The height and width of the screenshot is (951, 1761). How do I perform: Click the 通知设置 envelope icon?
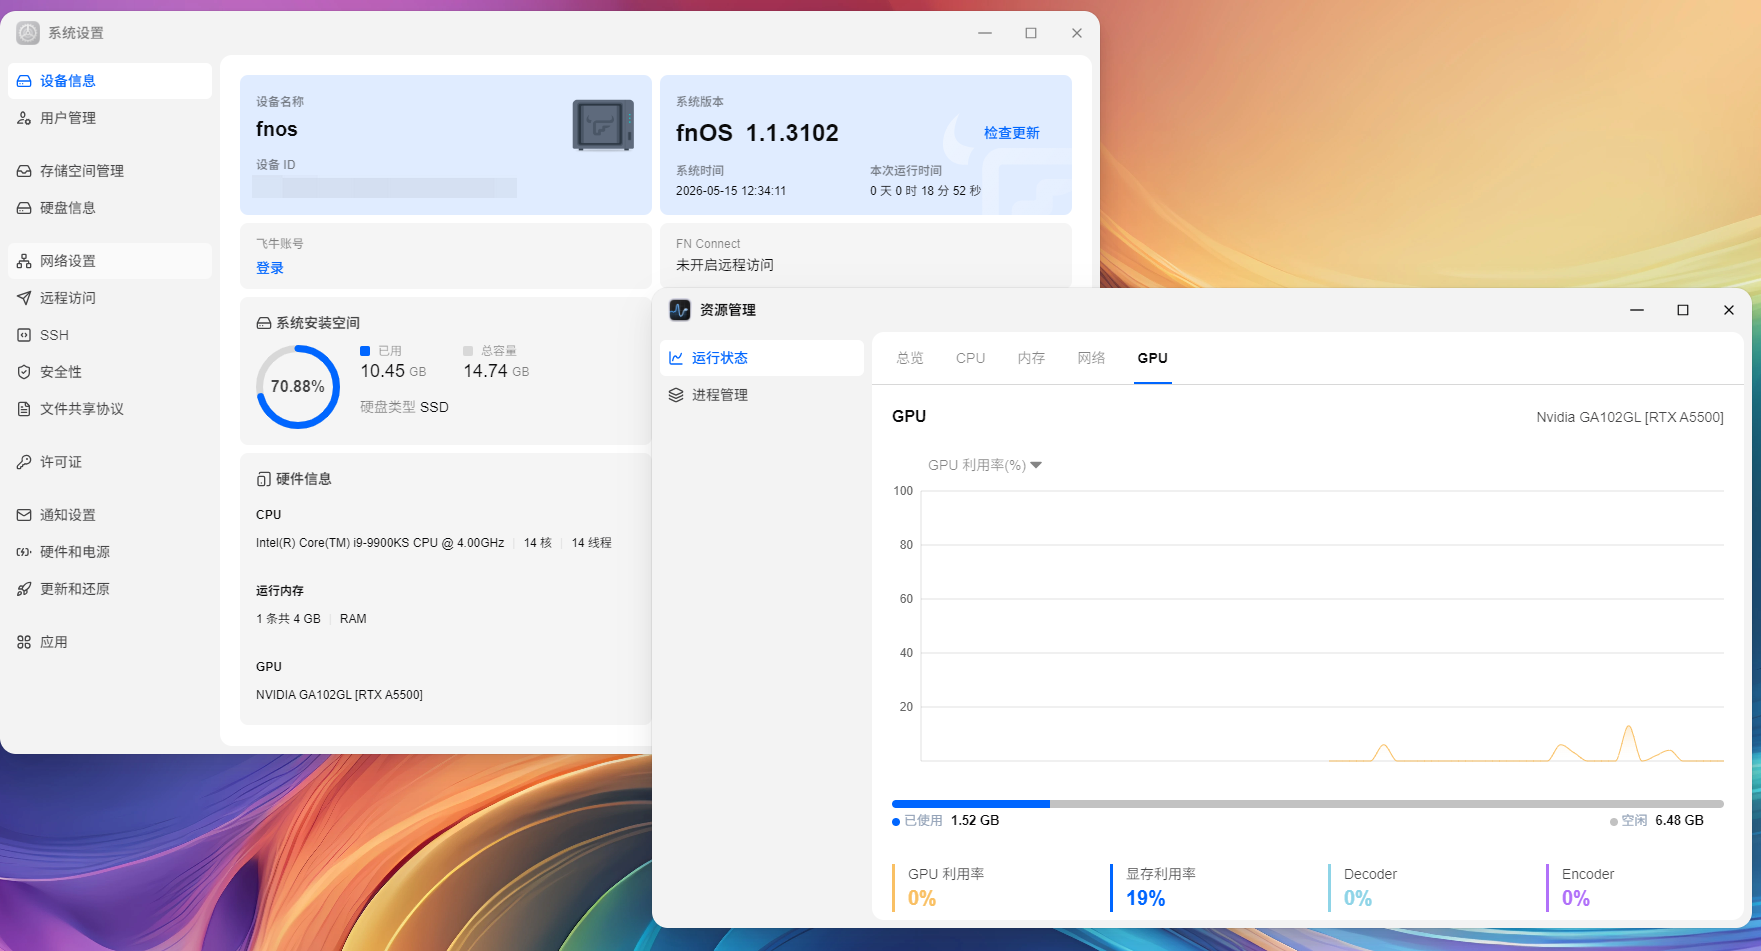(x=24, y=515)
